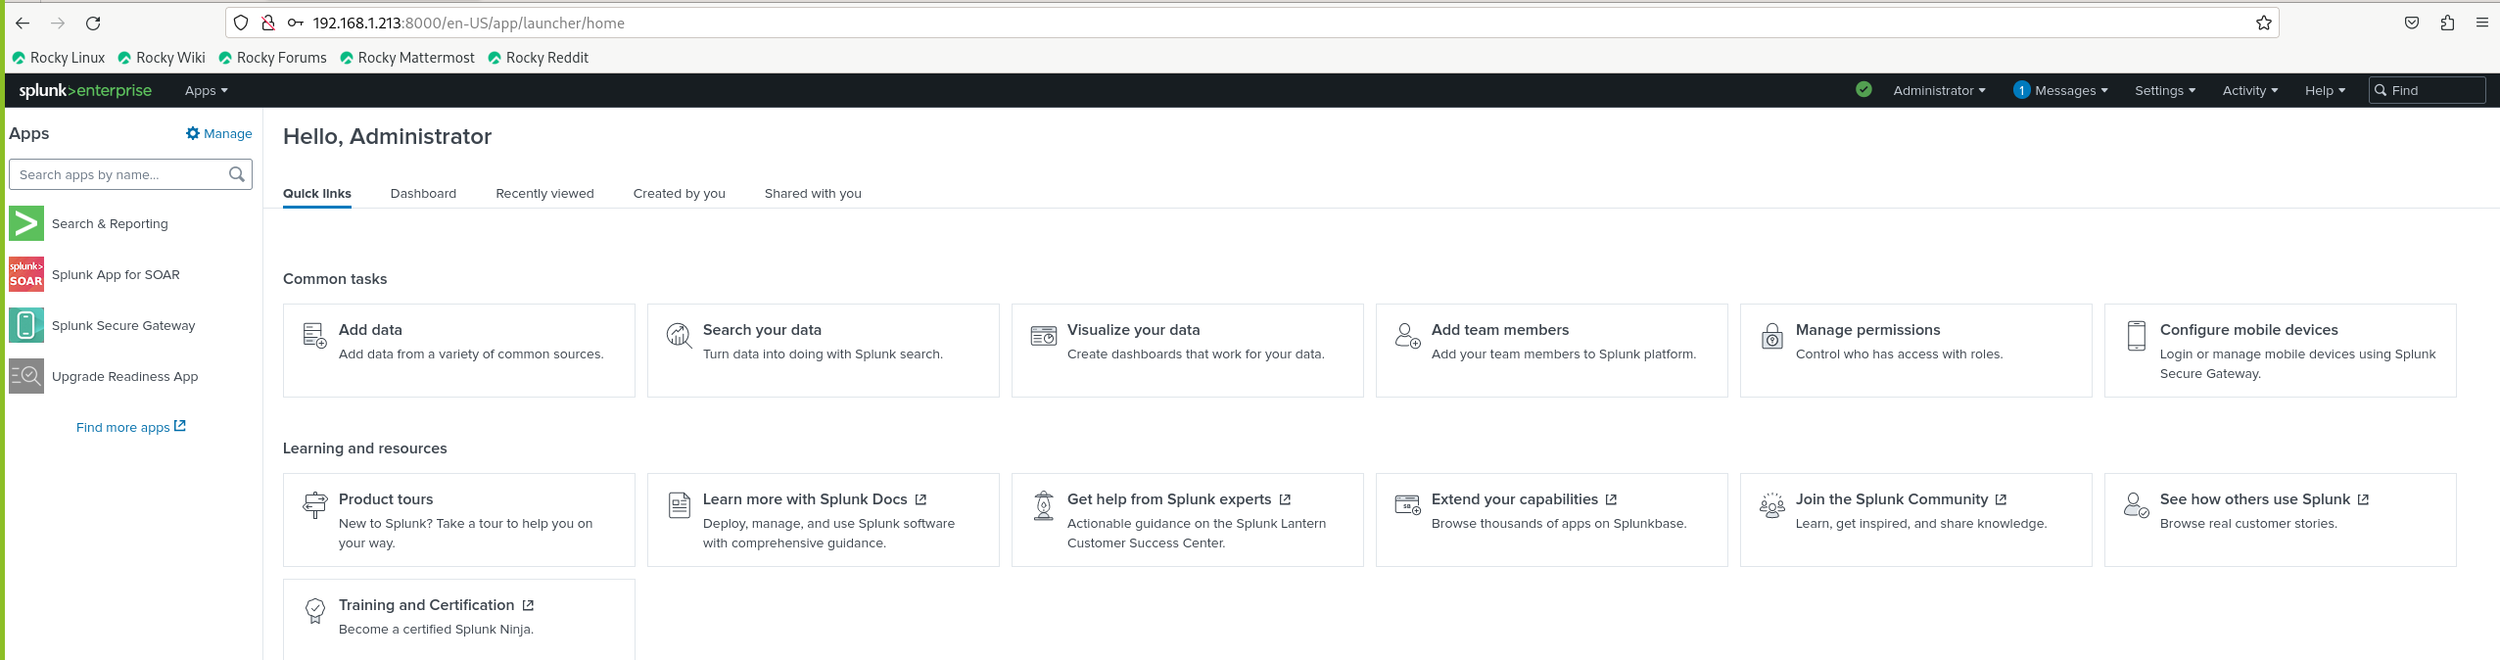Viewport: 2500px width, 660px height.
Task: Click the Add data card icon
Action: tap(314, 335)
